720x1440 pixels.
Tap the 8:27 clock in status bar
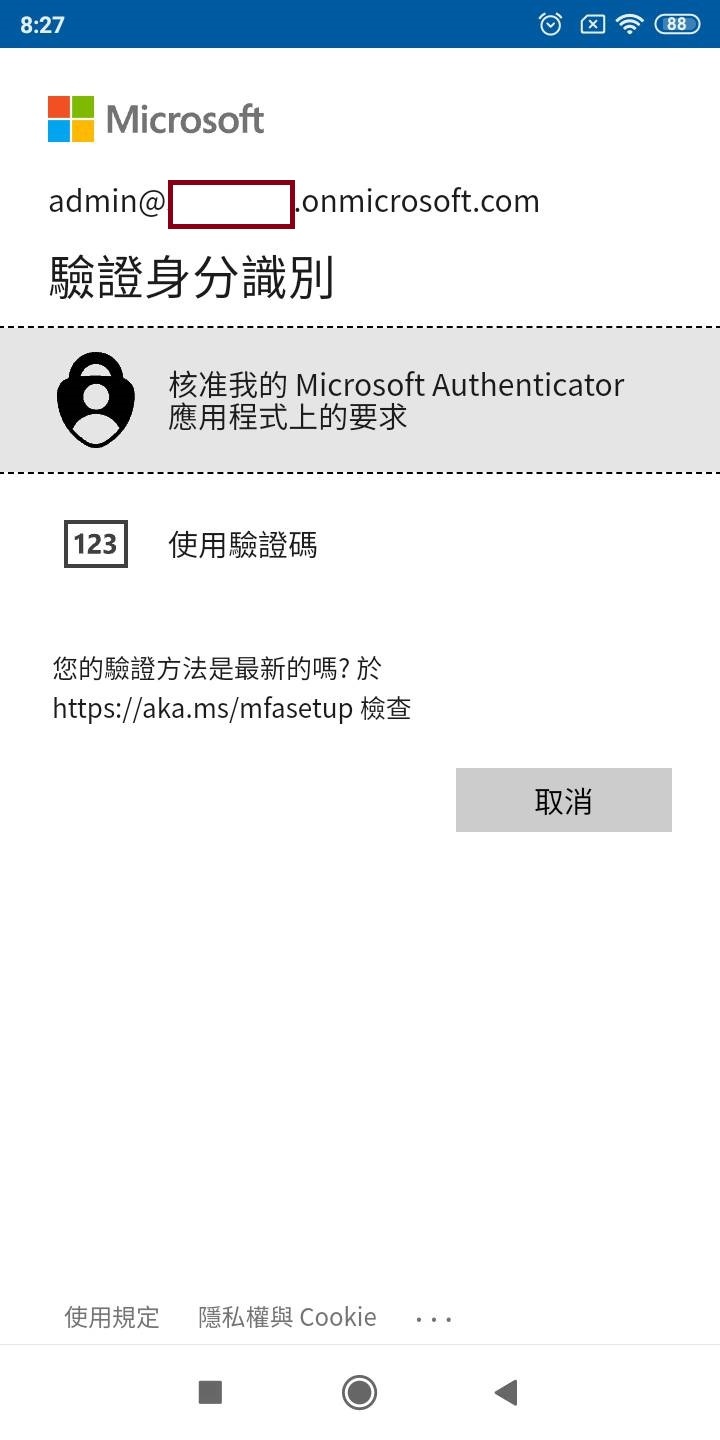[x=42, y=25]
